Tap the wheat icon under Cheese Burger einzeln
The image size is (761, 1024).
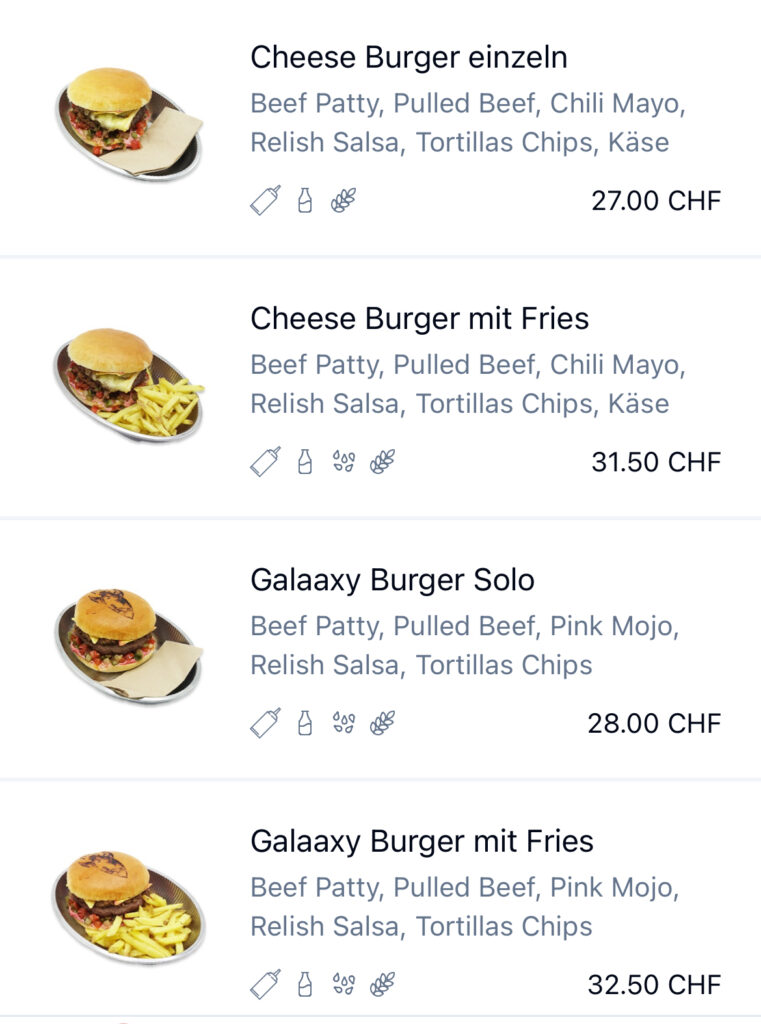click(343, 200)
